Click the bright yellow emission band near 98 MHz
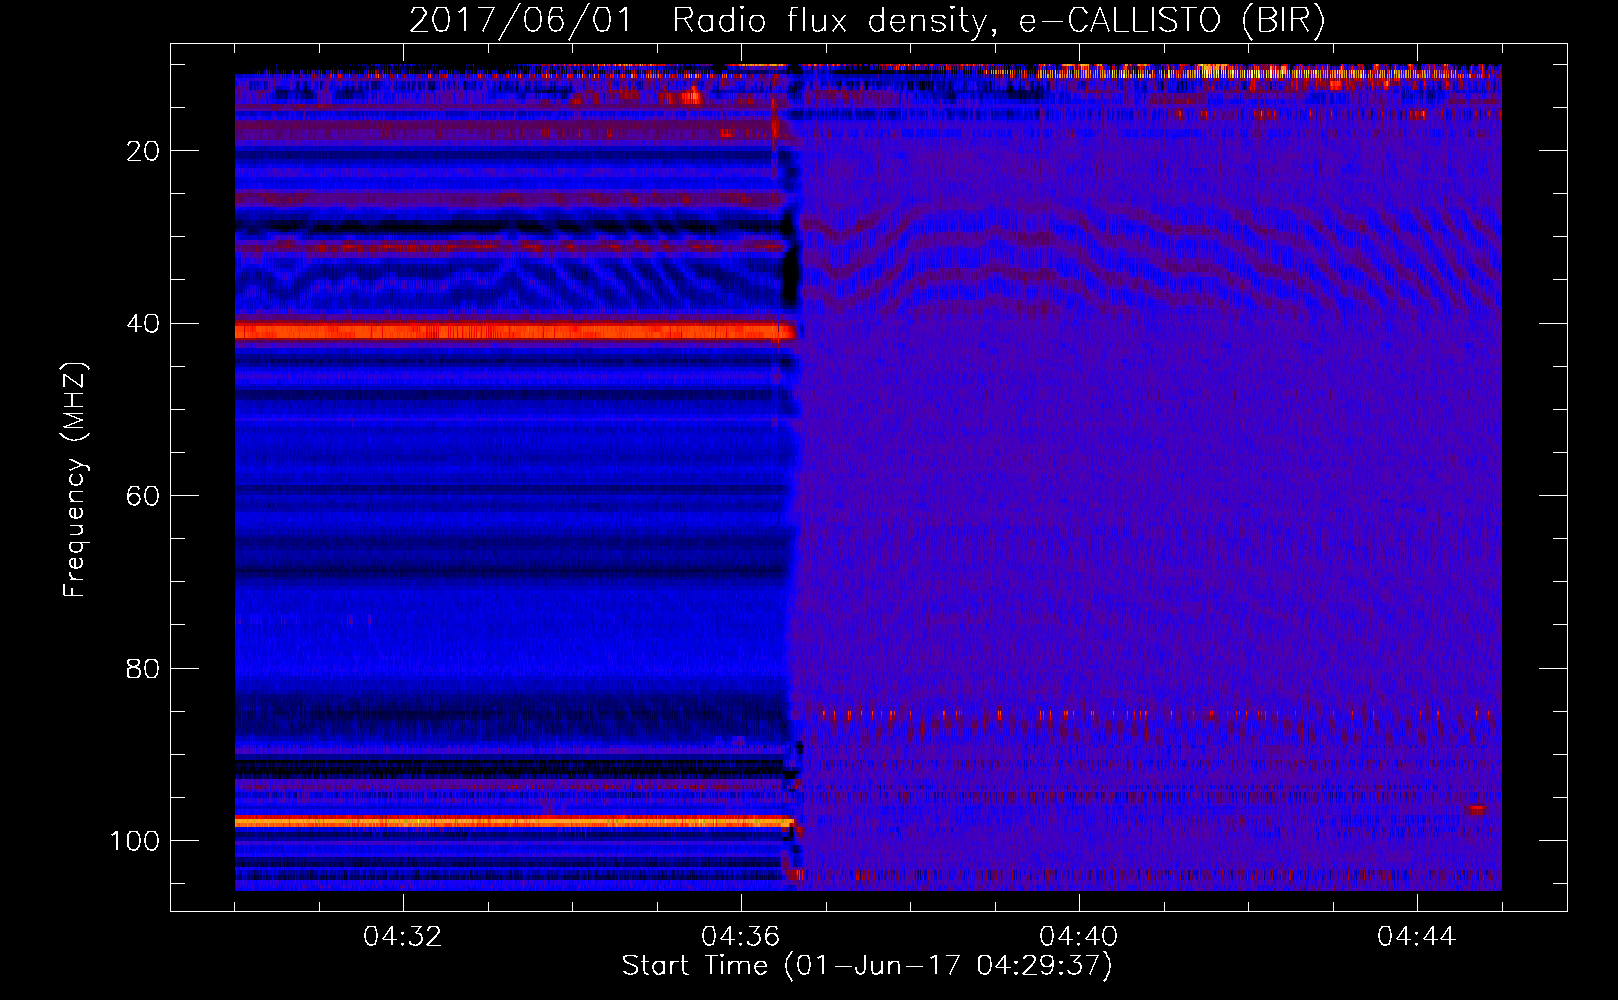Viewport: 1618px width, 1000px height. click(514, 822)
